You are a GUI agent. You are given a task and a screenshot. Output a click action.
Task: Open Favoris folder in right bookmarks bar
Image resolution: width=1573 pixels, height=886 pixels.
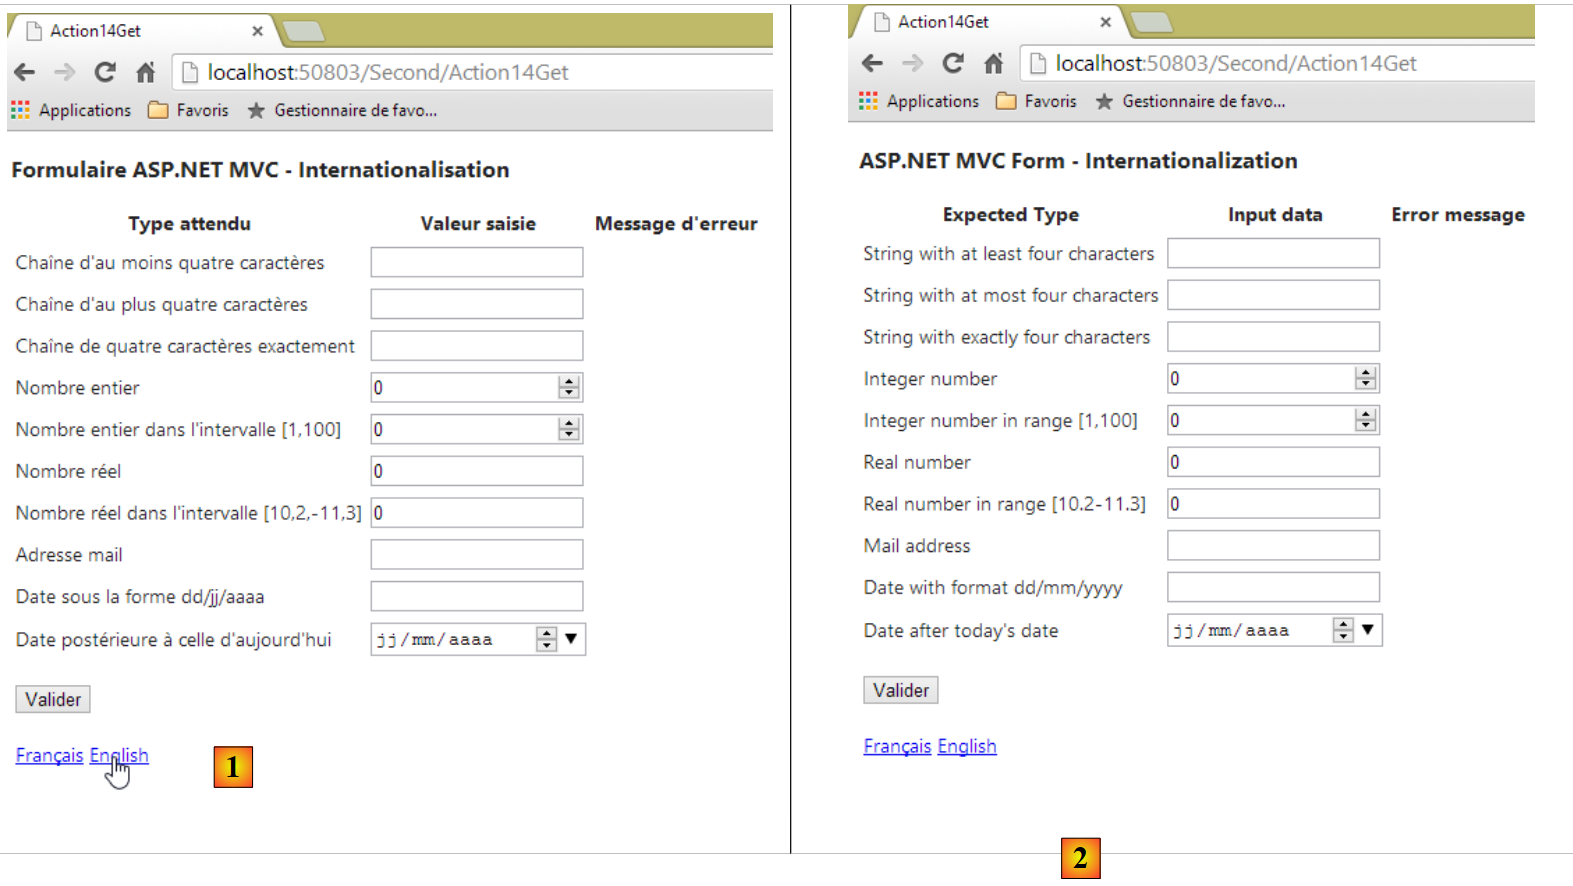pyautogui.click(x=1037, y=101)
